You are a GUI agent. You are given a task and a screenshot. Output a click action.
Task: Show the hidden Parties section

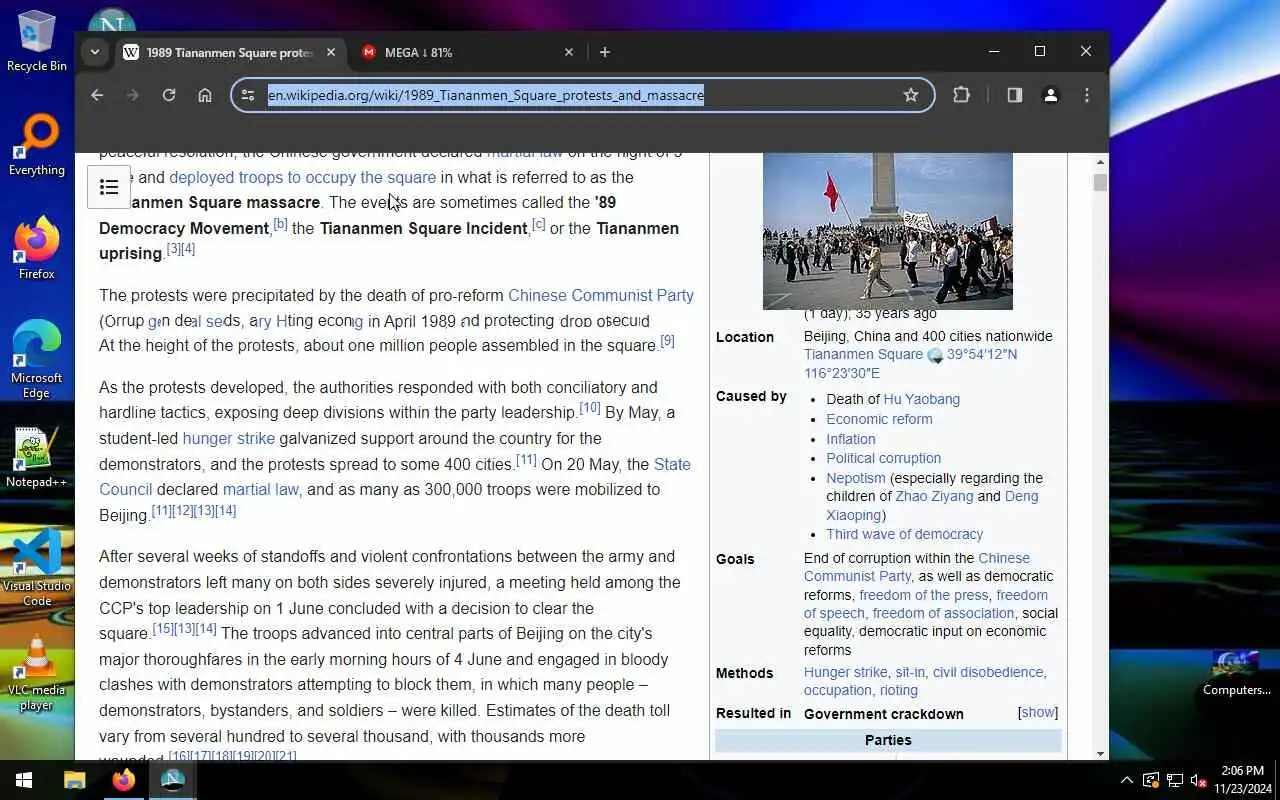click(x=1038, y=713)
